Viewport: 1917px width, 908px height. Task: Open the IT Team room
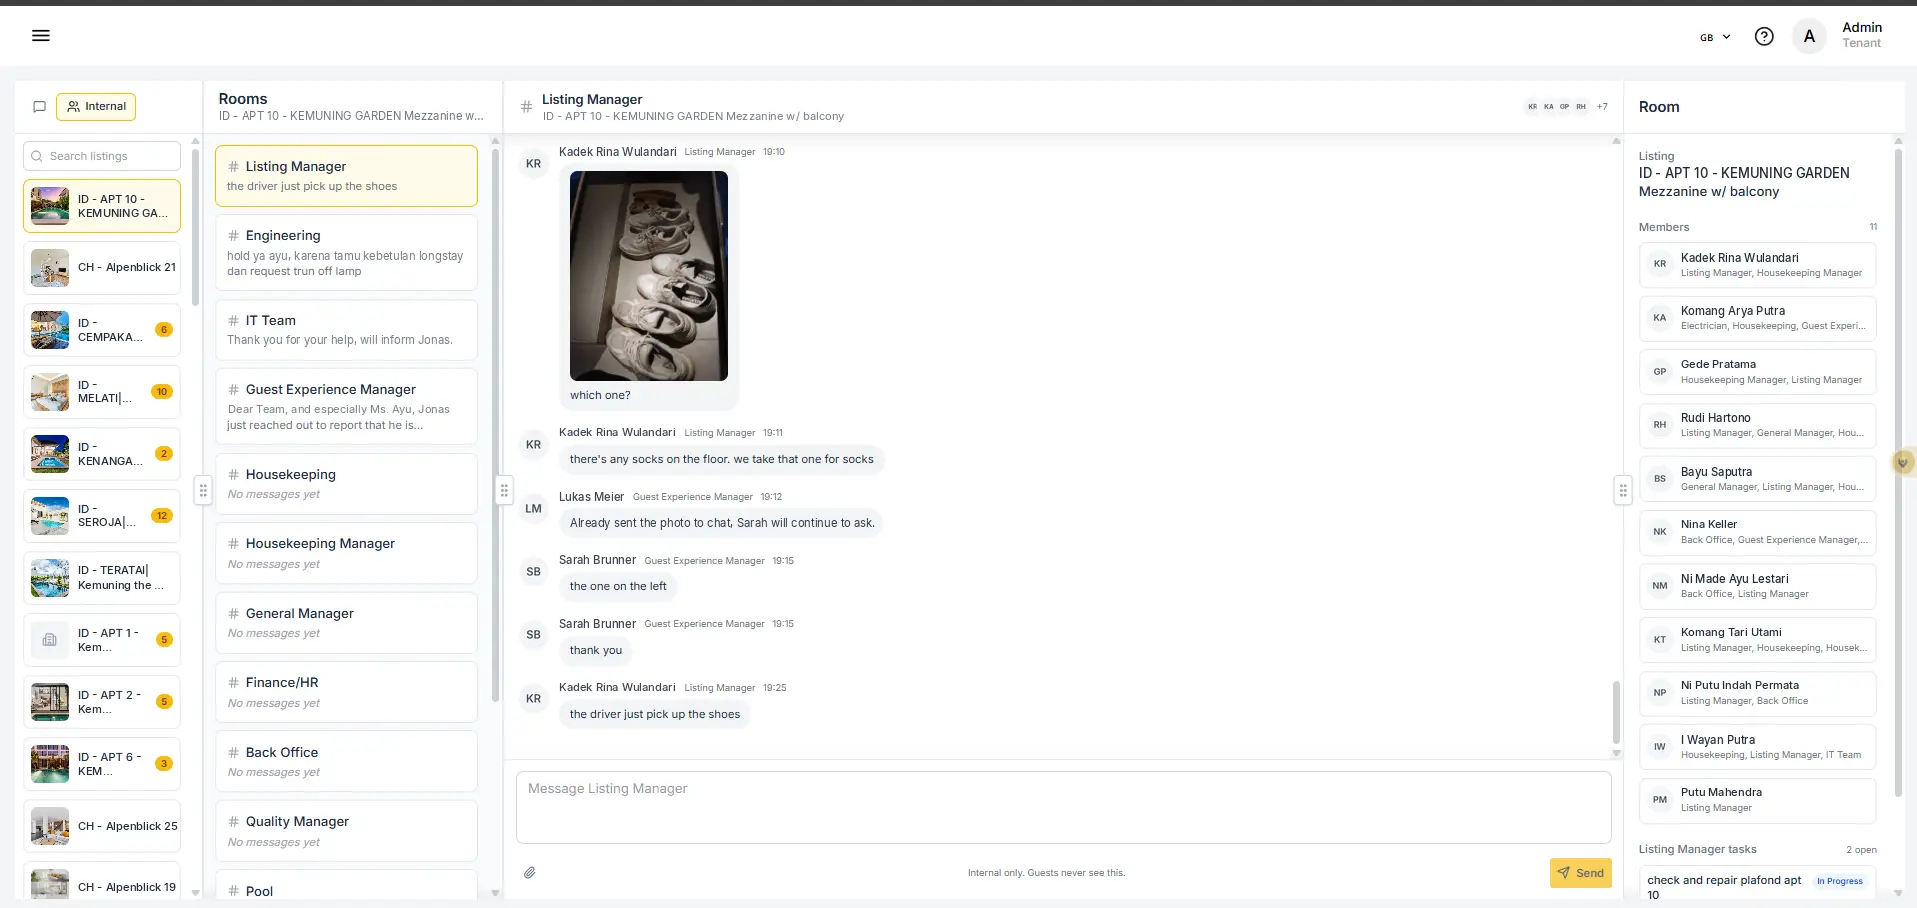[x=346, y=330]
